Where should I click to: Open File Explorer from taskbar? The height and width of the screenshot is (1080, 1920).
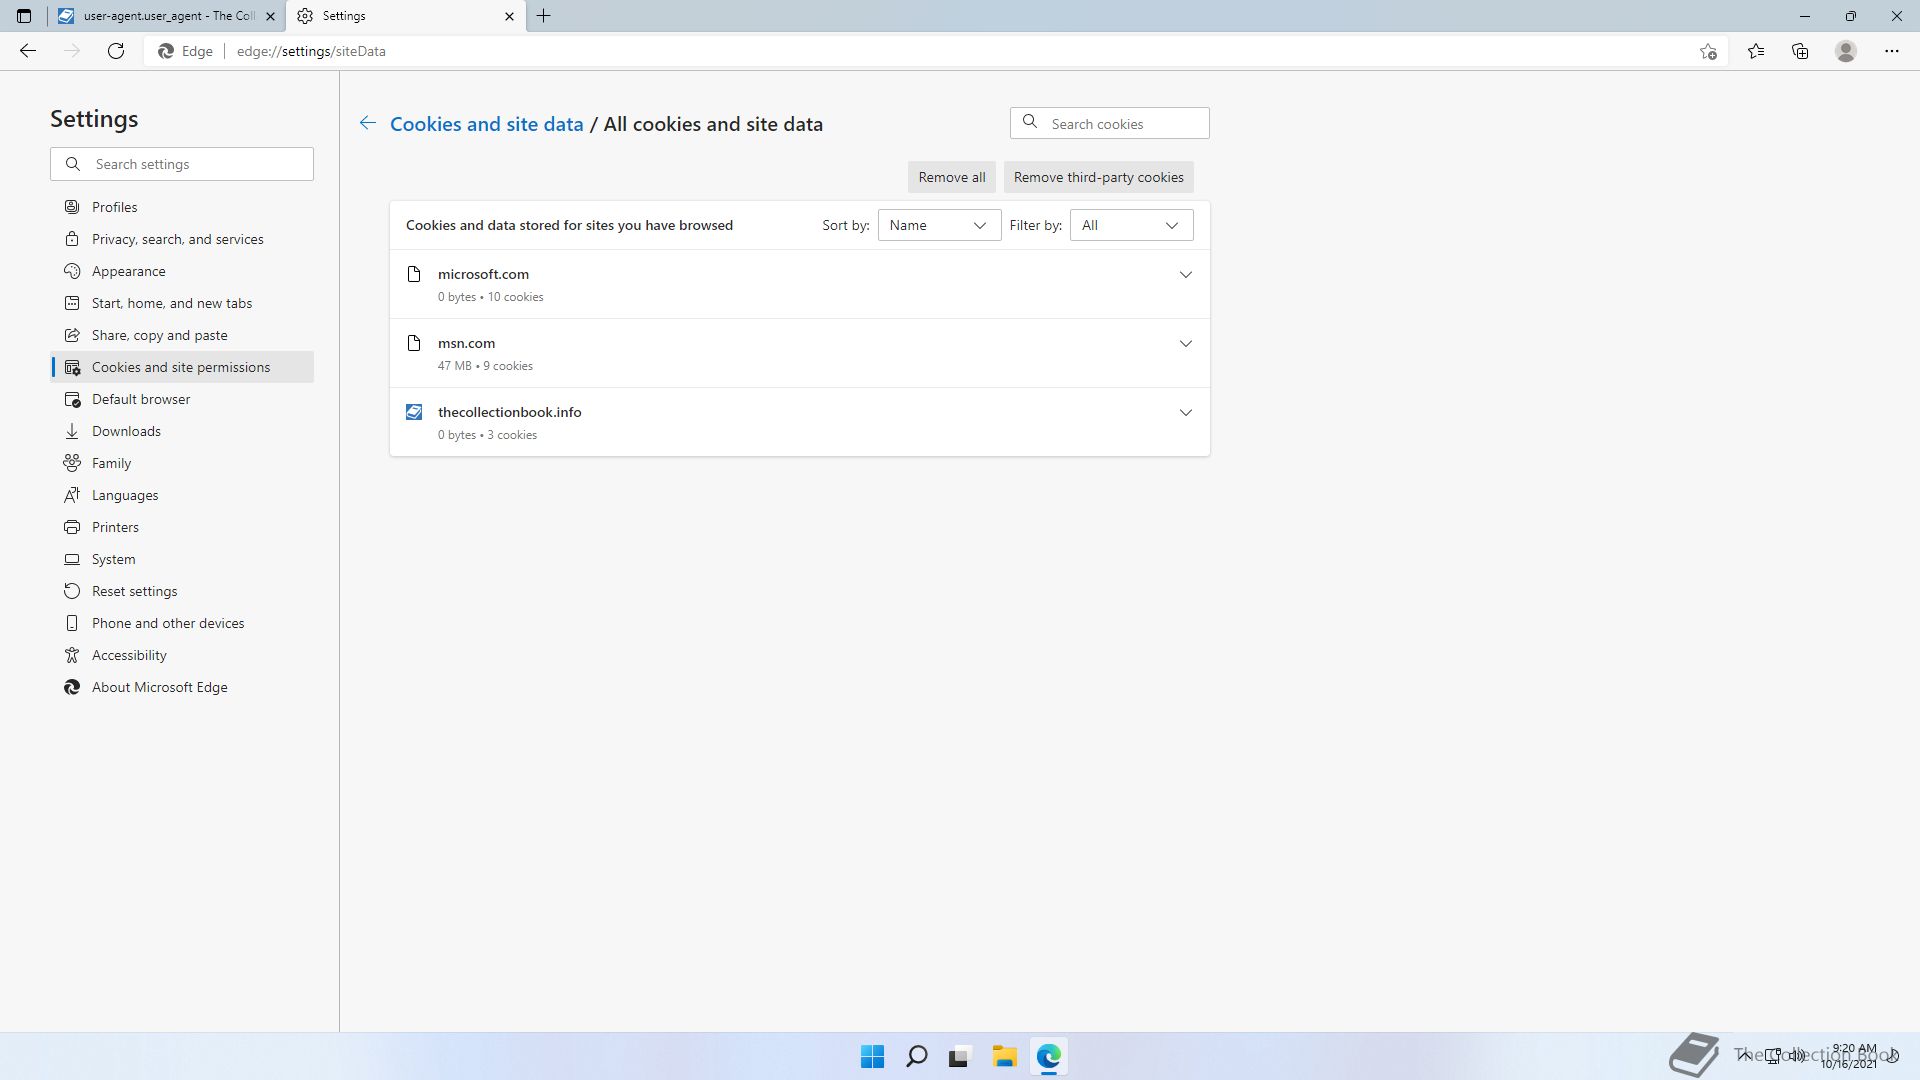pos(1004,1056)
